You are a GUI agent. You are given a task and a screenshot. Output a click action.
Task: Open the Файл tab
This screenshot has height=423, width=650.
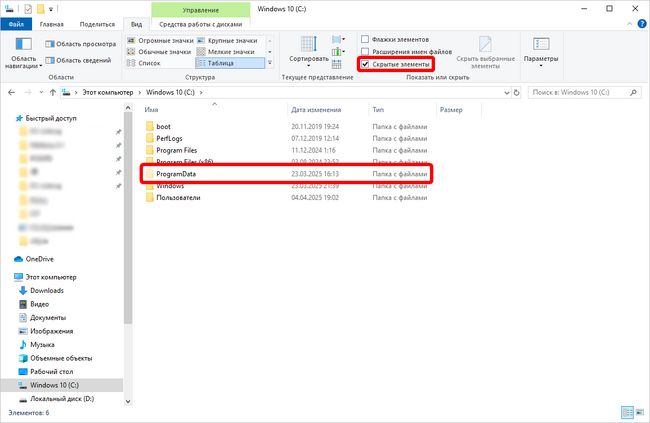click(16, 24)
